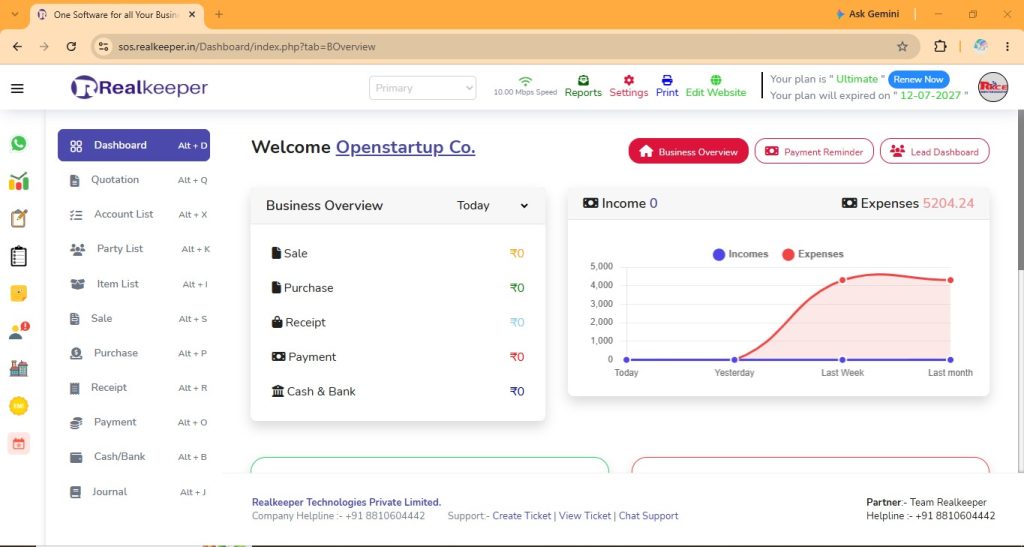Open Sale in the sidebar
Viewport: 1024px width, 547px height.
pos(134,319)
